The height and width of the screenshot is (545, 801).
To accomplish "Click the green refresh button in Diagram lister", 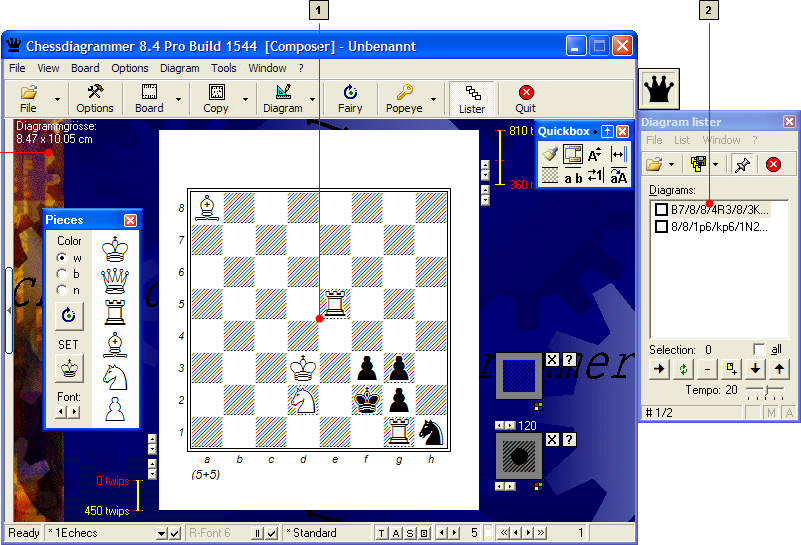I will pos(683,369).
